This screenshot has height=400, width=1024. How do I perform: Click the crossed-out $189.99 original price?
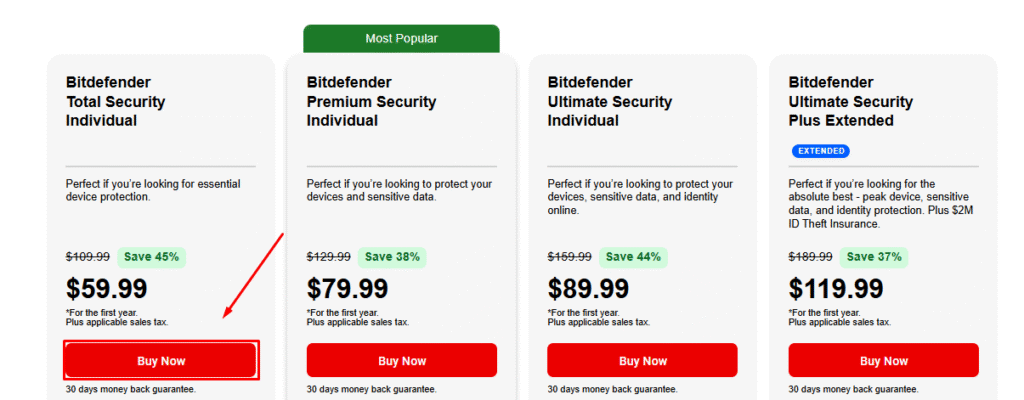tap(810, 257)
